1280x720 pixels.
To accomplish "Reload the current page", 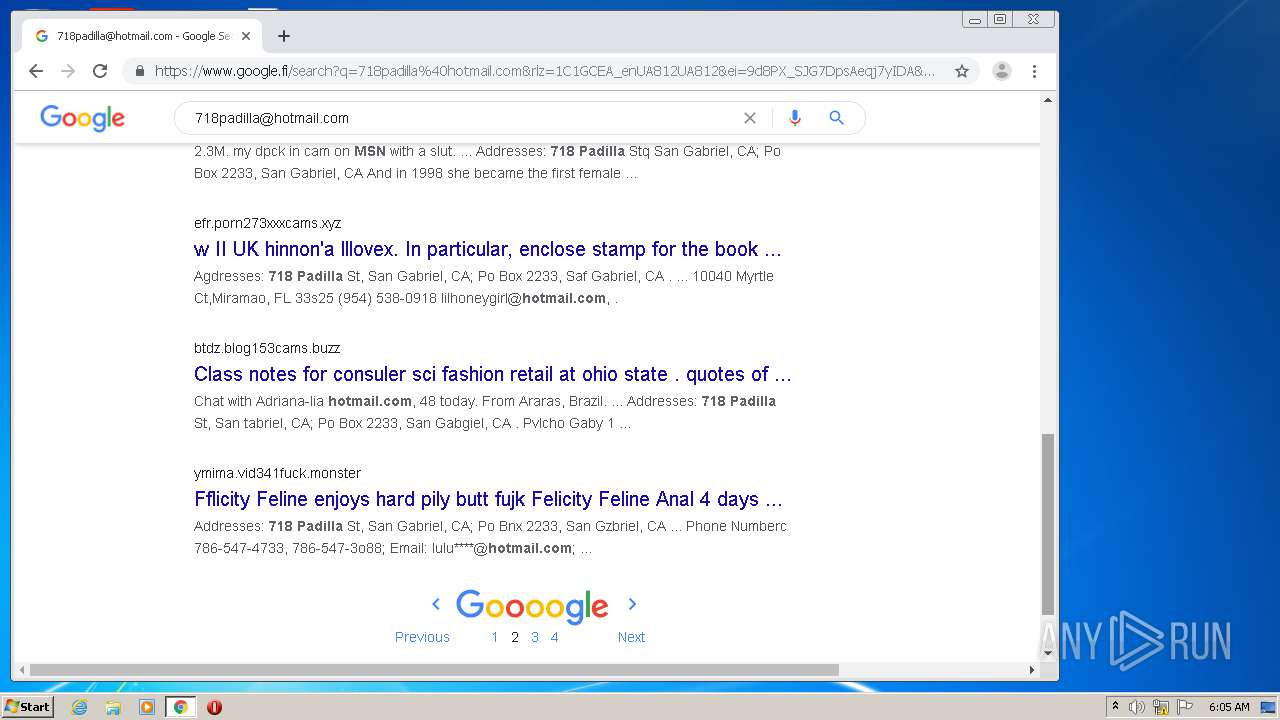I will click(x=100, y=71).
